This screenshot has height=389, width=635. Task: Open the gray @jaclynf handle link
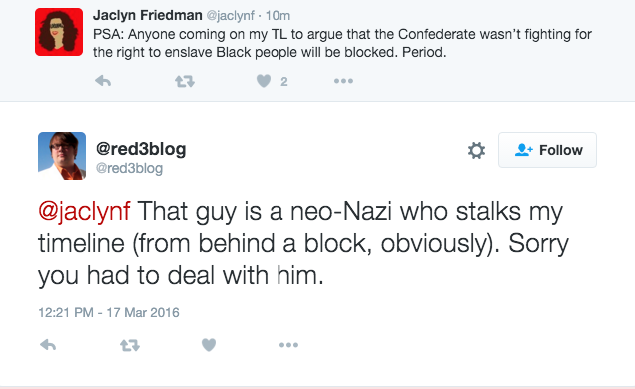pyautogui.click(x=230, y=16)
